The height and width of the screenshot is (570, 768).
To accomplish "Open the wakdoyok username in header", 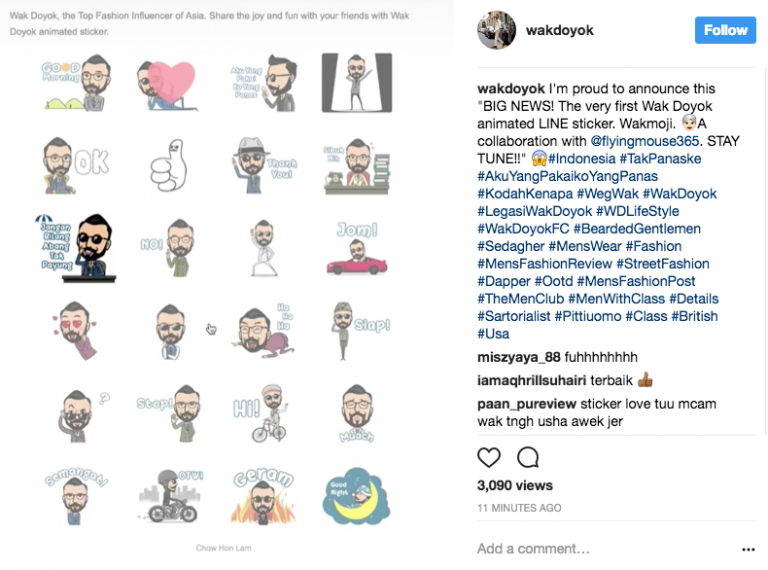I will (559, 30).
